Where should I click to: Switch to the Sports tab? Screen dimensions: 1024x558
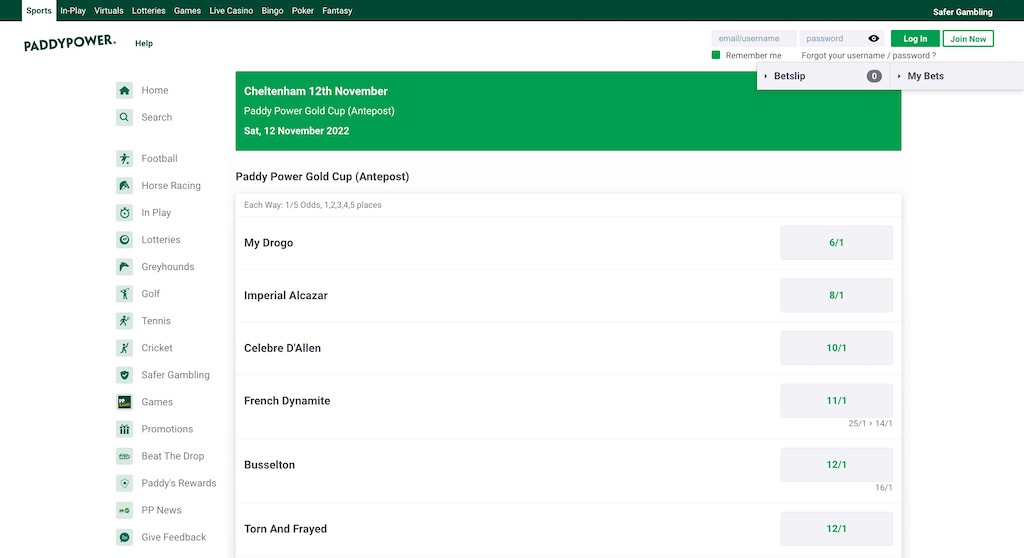pos(39,10)
